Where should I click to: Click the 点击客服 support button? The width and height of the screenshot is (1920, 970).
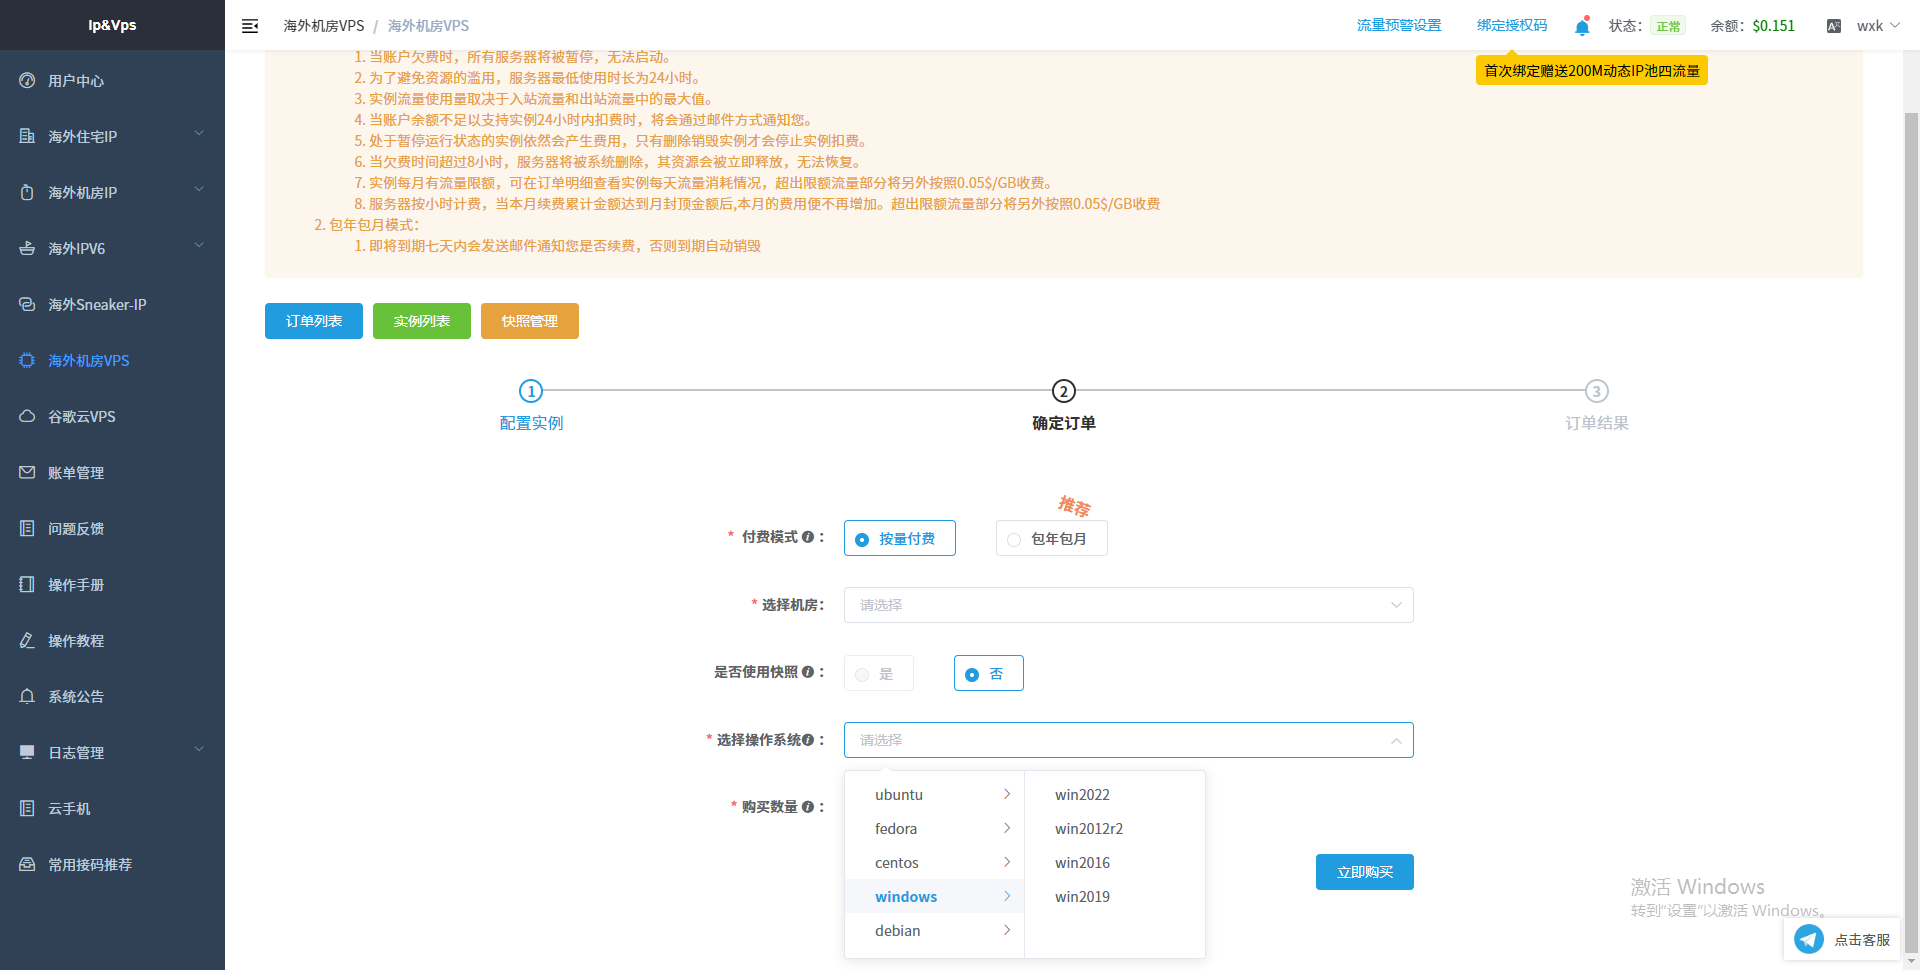tap(1842, 939)
